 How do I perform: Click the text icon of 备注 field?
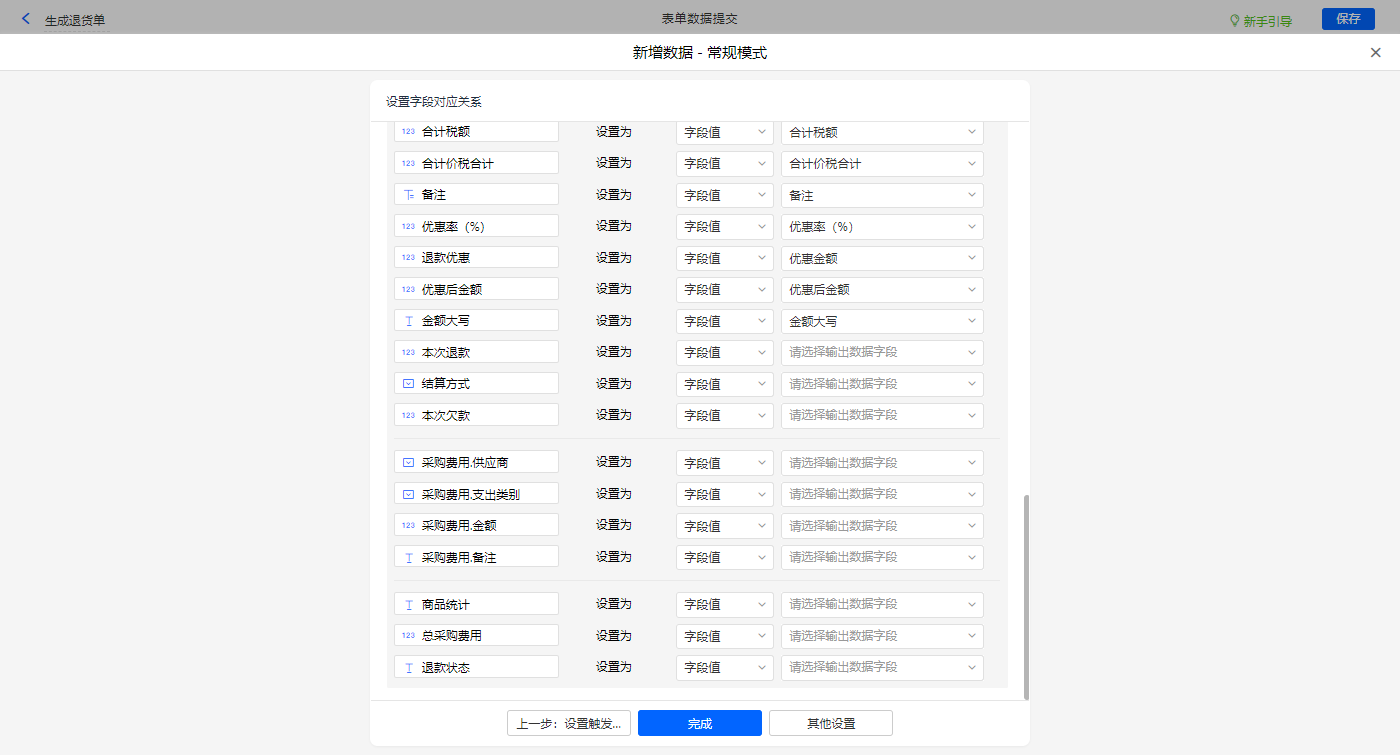coord(408,195)
